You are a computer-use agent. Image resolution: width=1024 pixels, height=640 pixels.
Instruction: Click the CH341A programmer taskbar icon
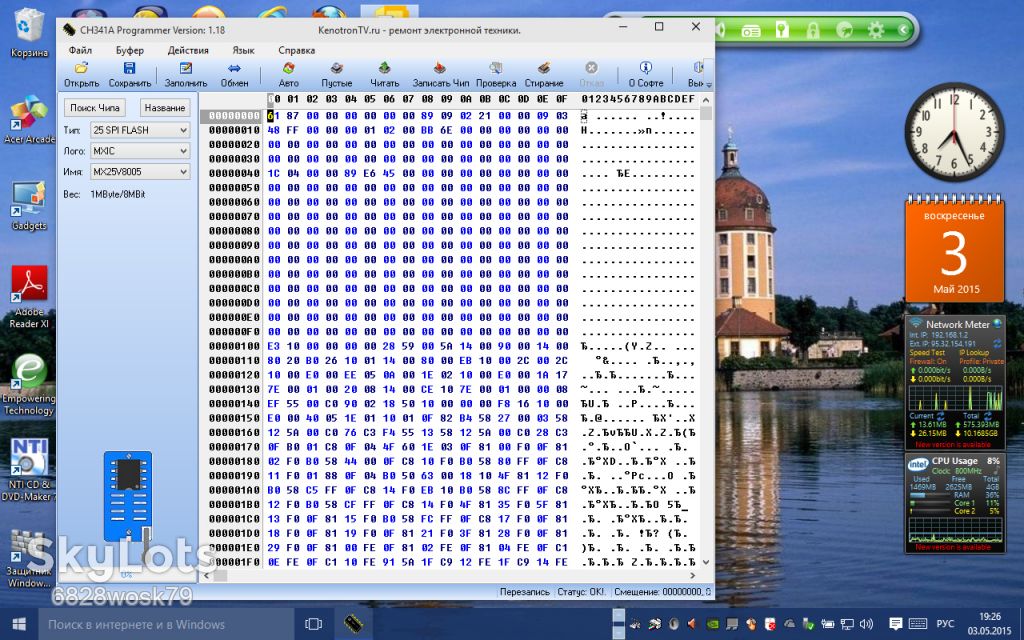353,624
